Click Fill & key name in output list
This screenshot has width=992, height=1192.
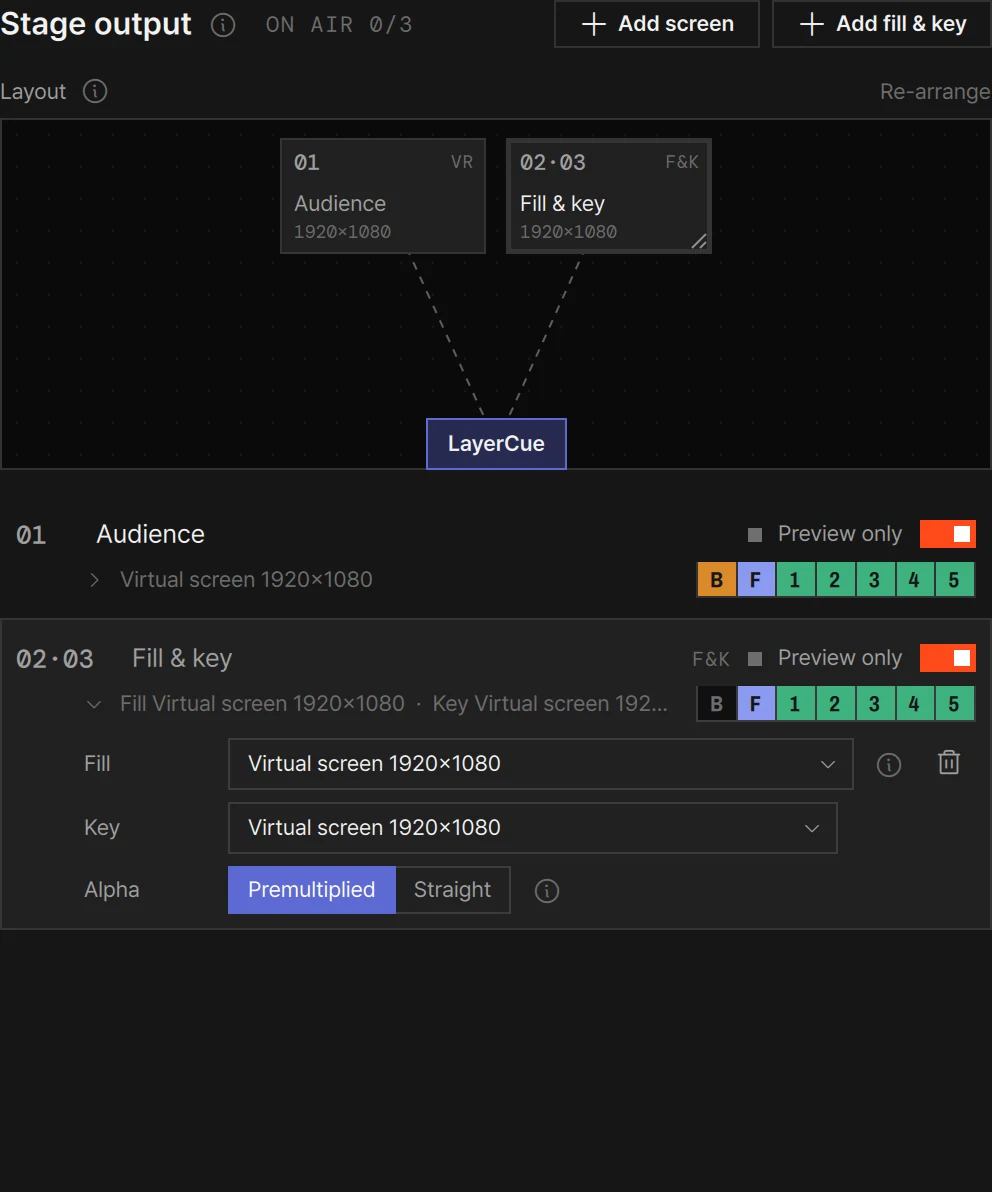coord(182,658)
